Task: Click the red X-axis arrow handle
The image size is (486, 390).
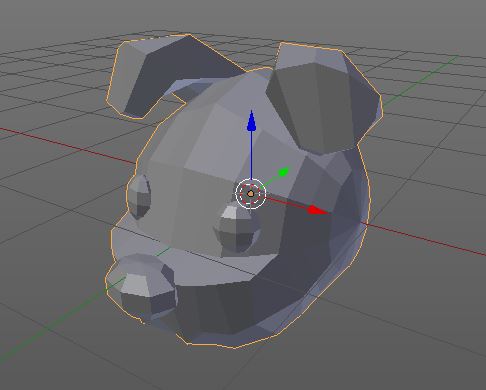Action: click(318, 210)
